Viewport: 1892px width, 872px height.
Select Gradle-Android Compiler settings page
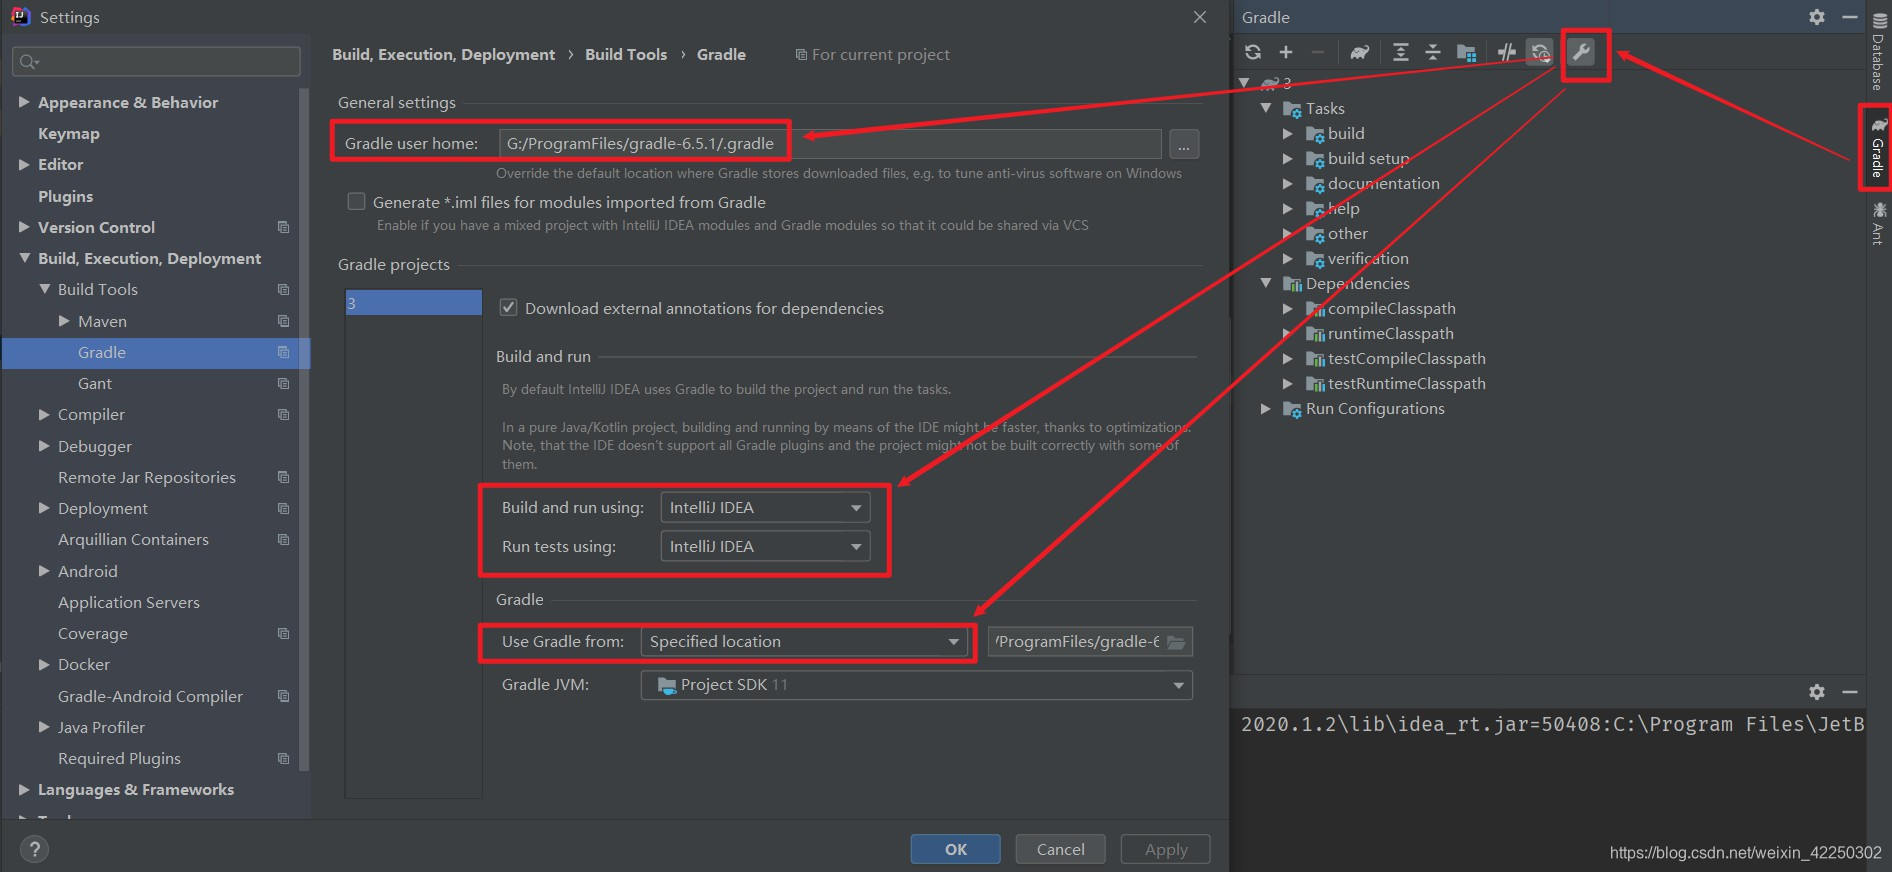pos(150,696)
